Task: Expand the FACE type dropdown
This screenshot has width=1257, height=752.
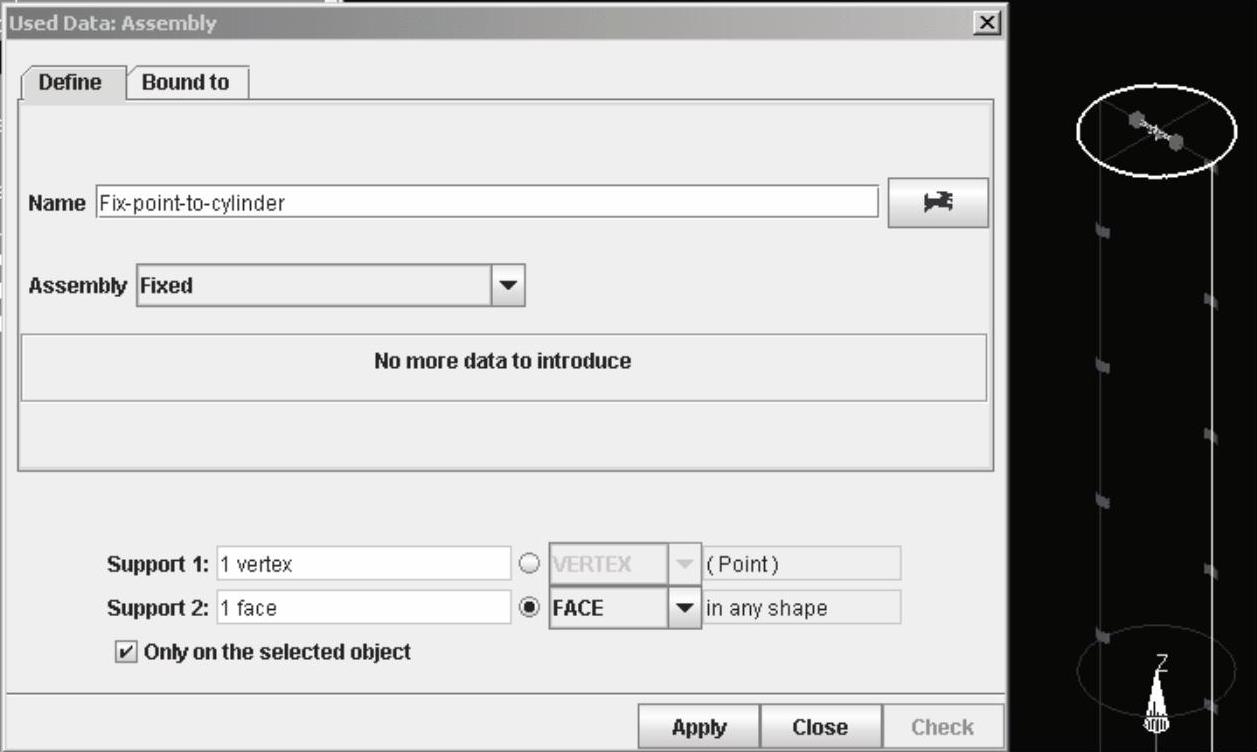Action: click(684, 608)
